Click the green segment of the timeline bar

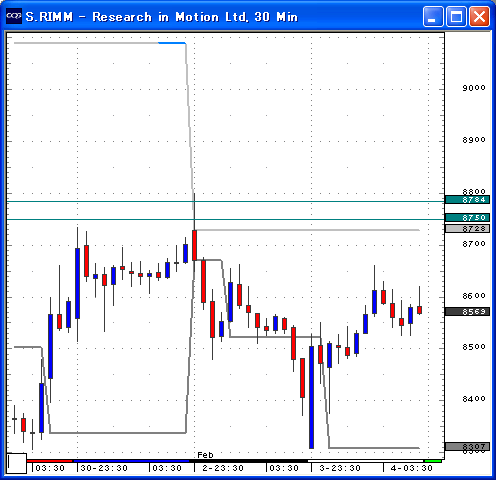point(433,461)
